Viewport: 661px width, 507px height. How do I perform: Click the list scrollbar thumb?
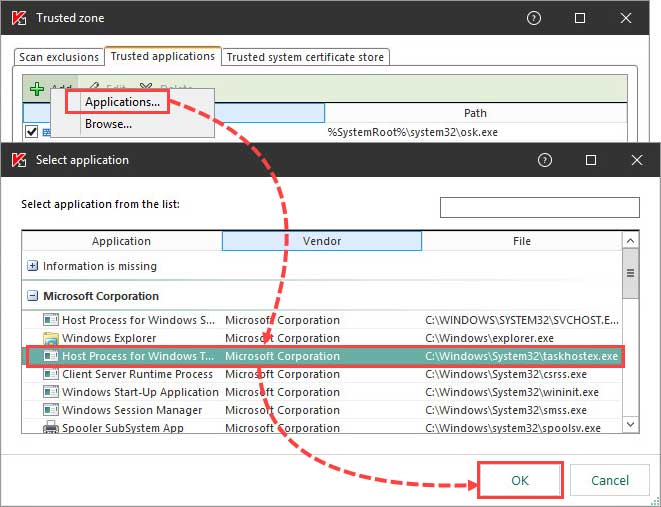[631, 273]
